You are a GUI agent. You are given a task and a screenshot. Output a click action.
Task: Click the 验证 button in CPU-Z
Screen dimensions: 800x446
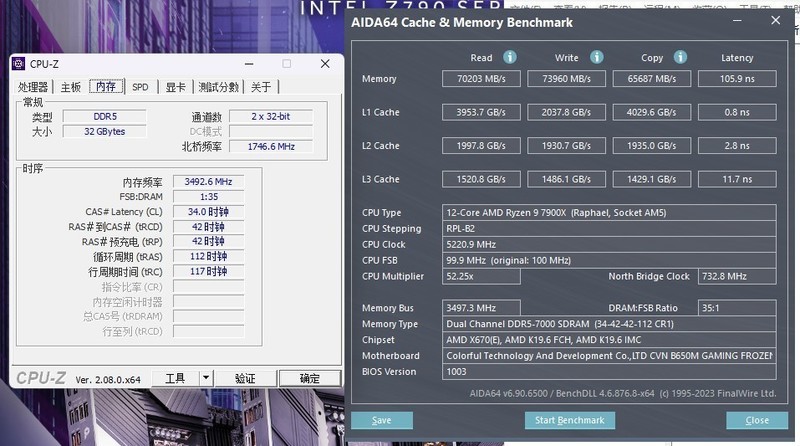pos(245,378)
